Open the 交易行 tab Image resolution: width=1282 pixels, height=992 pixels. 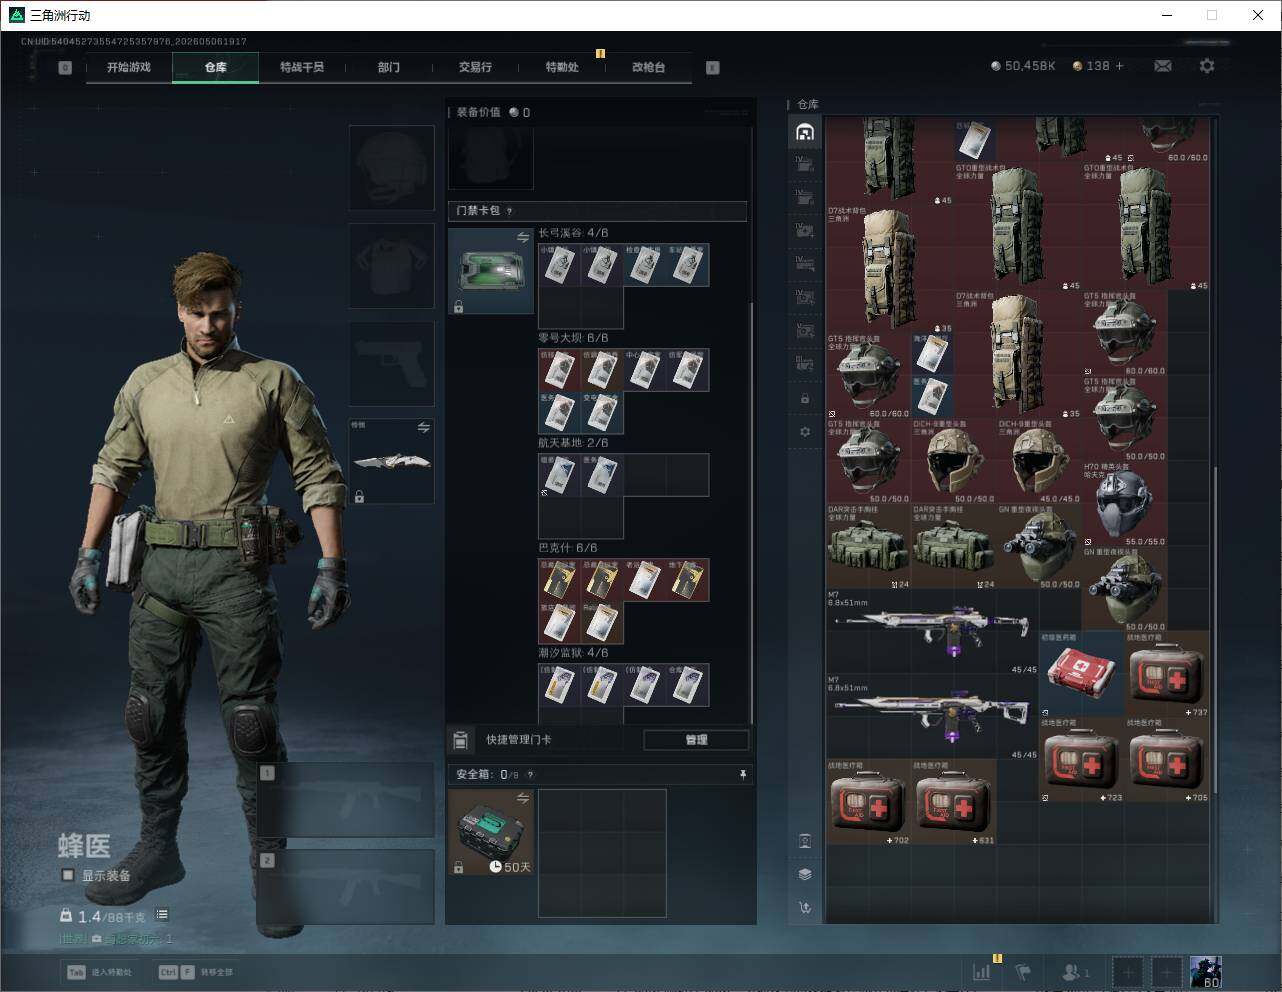pos(475,67)
